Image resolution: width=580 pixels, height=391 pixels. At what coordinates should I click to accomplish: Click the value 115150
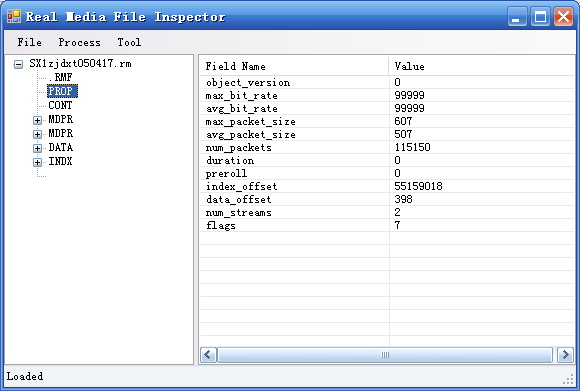pyautogui.click(x=412, y=147)
